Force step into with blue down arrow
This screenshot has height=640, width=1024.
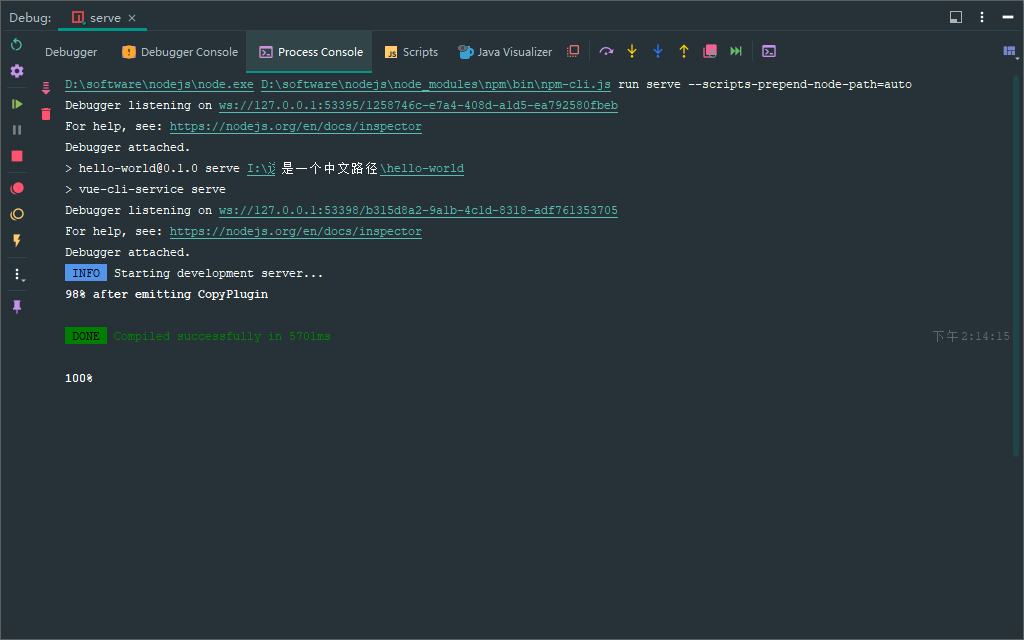tap(658, 52)
